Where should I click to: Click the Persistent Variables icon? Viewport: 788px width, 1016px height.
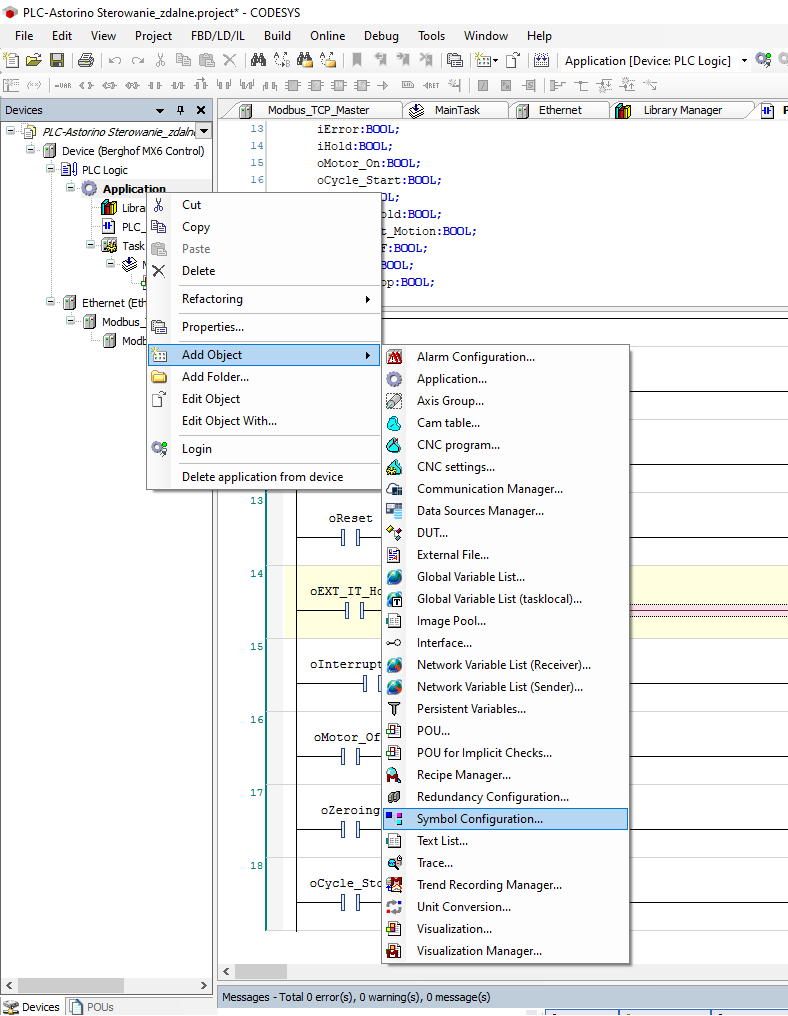click(x=394, y=709)
